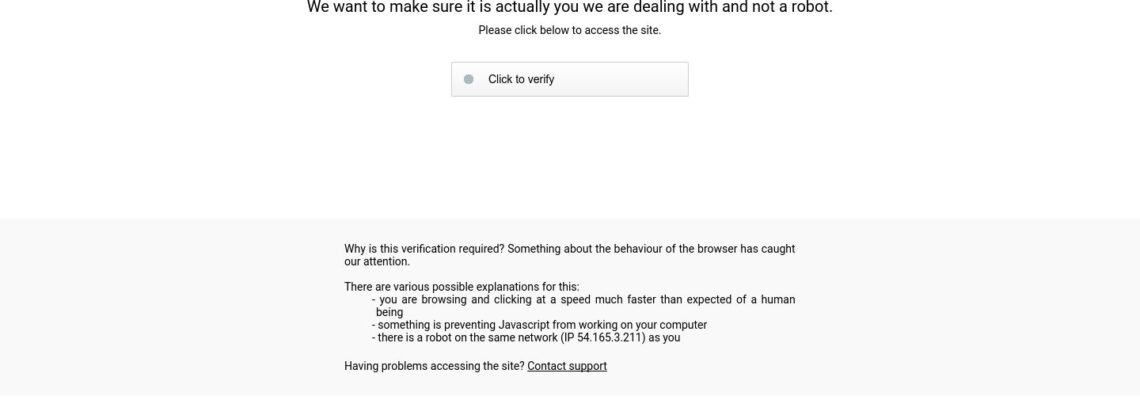This screenshot has height=400, width=1140.
Task: Click the IP address 54.165.3.211
Action: pyautogui.click(x=609, y=337)
